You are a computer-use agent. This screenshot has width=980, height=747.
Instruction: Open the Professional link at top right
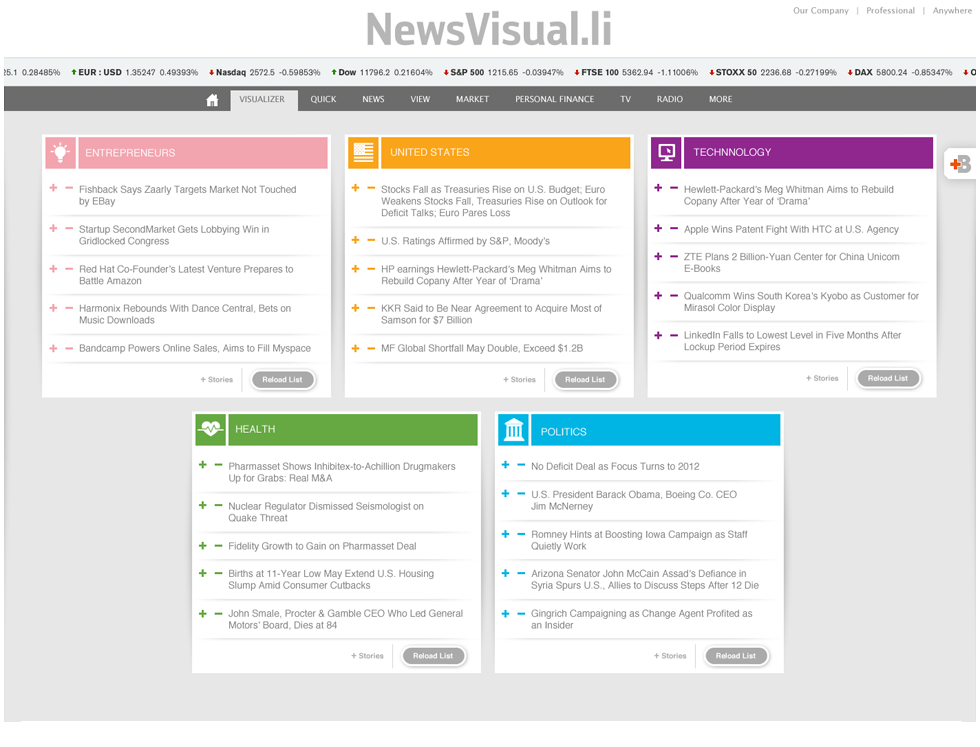[x=890, y=11]
